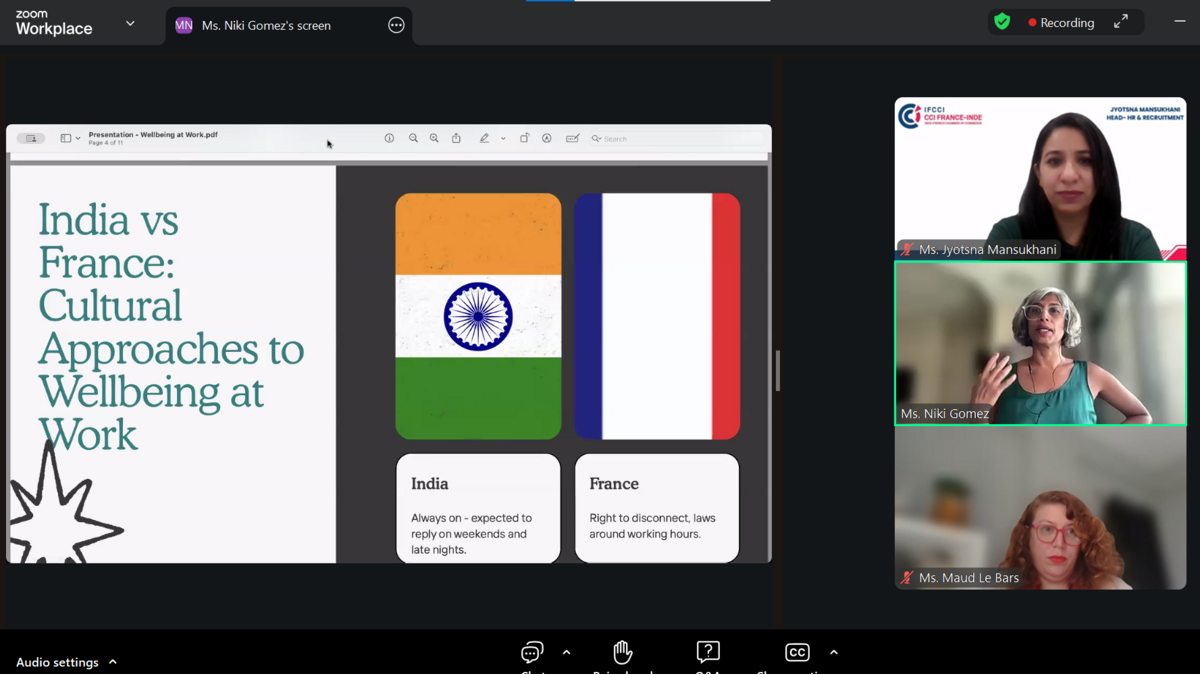
Task: Select Ms. Maud Le Bars video tile
Action: [x=1040, y=508]
